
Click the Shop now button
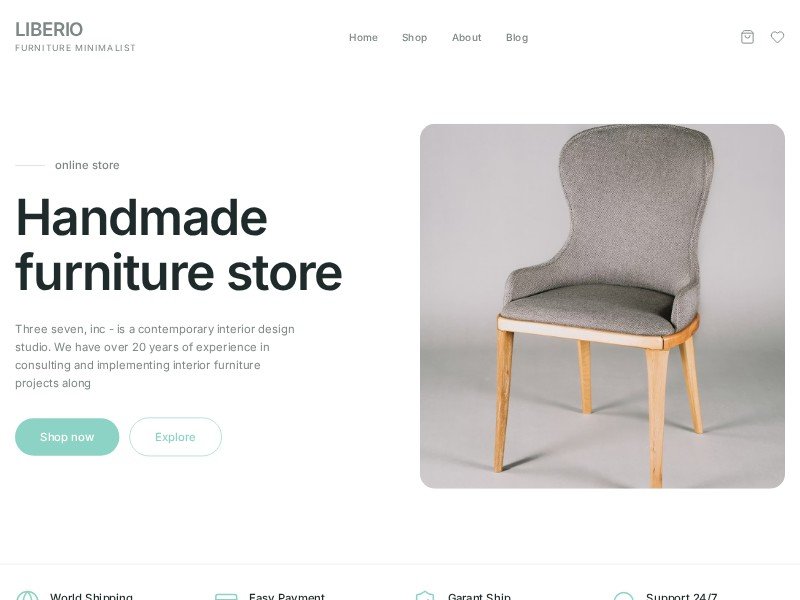click(x=67, y=437)
